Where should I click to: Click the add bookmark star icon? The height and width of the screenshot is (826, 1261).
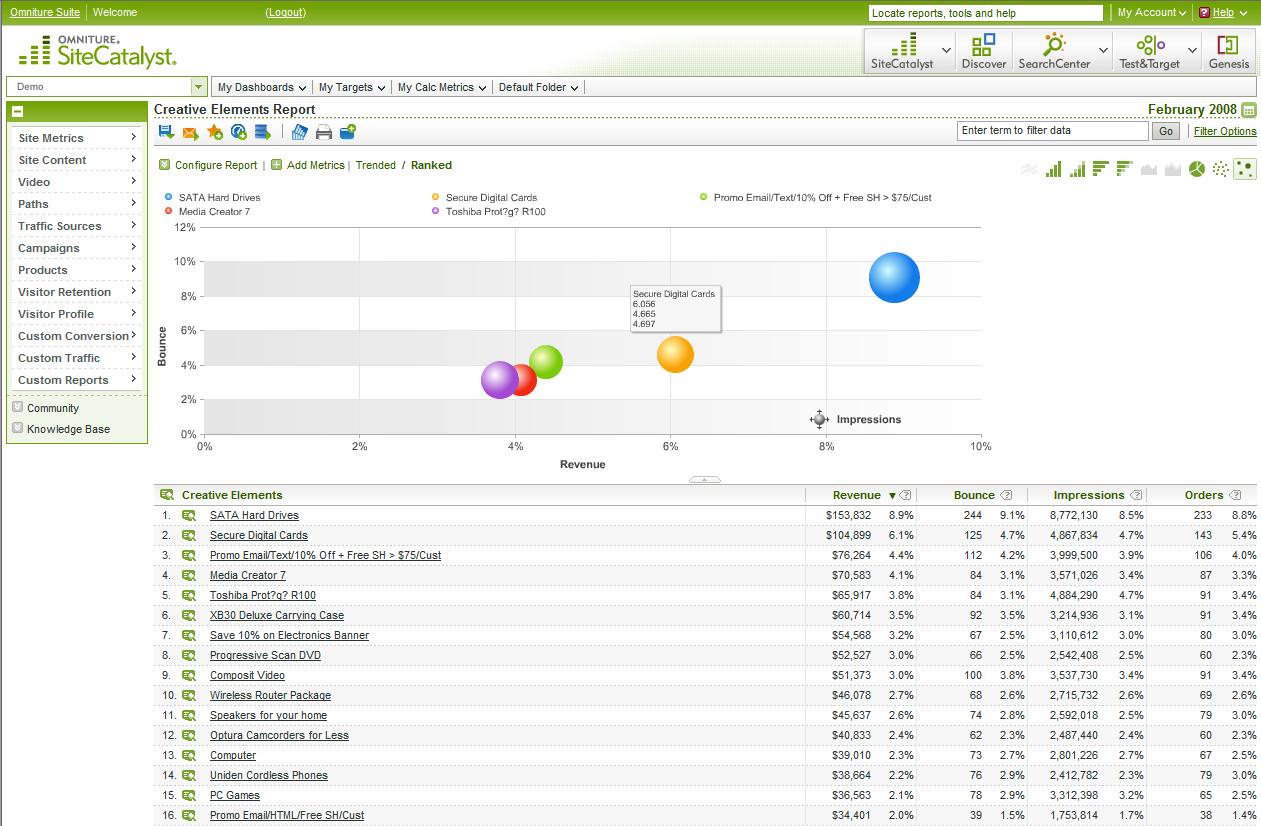point(214,132)
